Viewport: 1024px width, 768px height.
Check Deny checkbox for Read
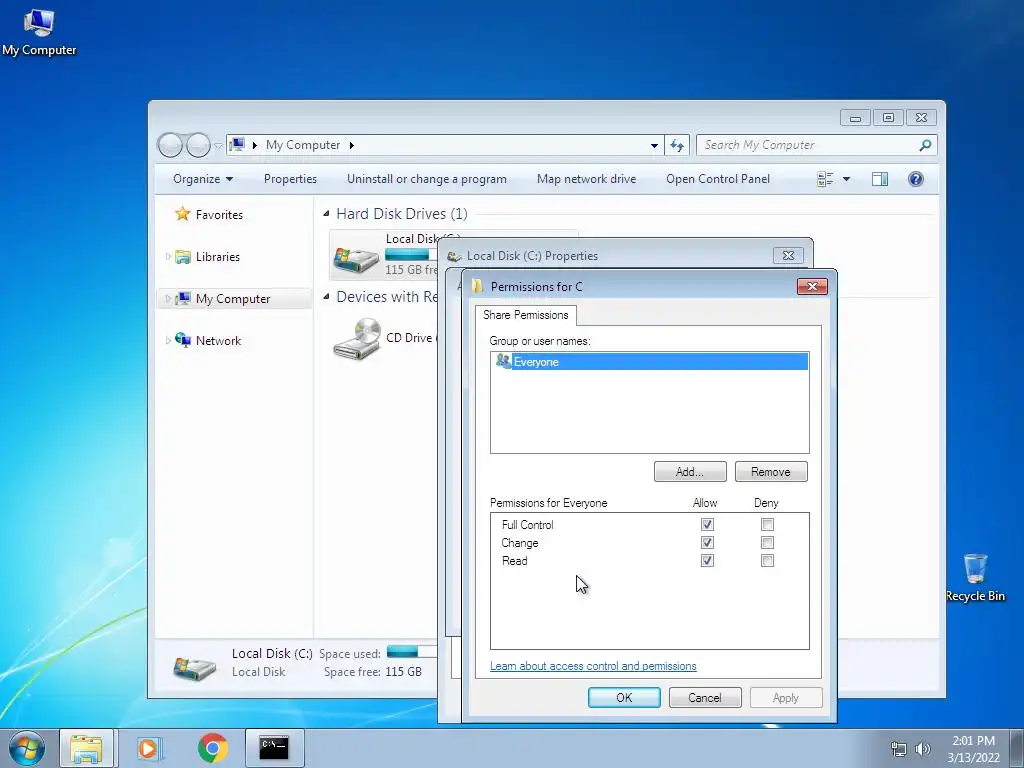tap(767, 560)
